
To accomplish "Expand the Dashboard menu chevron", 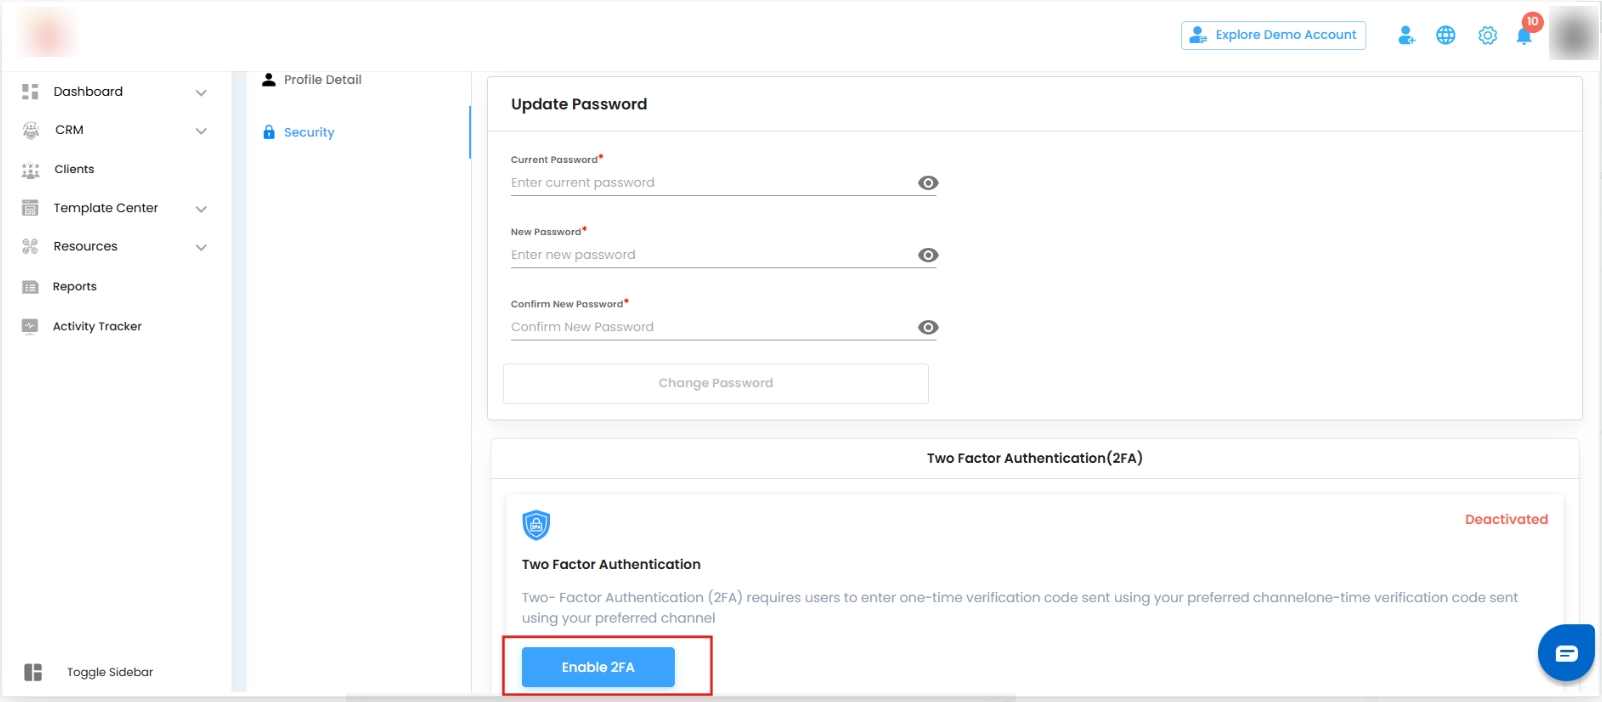I will click(x=201, y=92).
